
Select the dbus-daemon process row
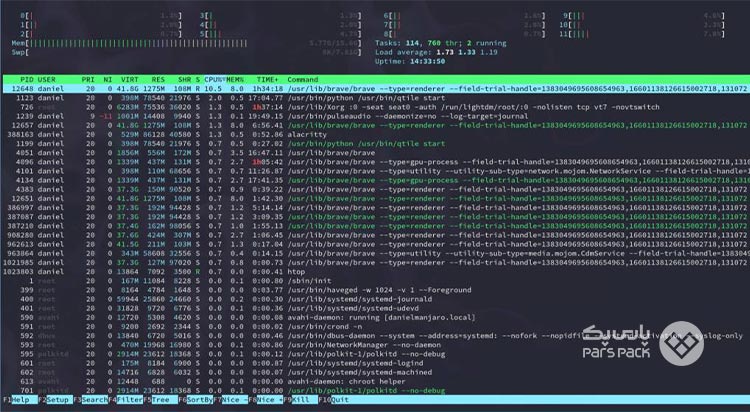pyautogui.click(x=376, y=335)
